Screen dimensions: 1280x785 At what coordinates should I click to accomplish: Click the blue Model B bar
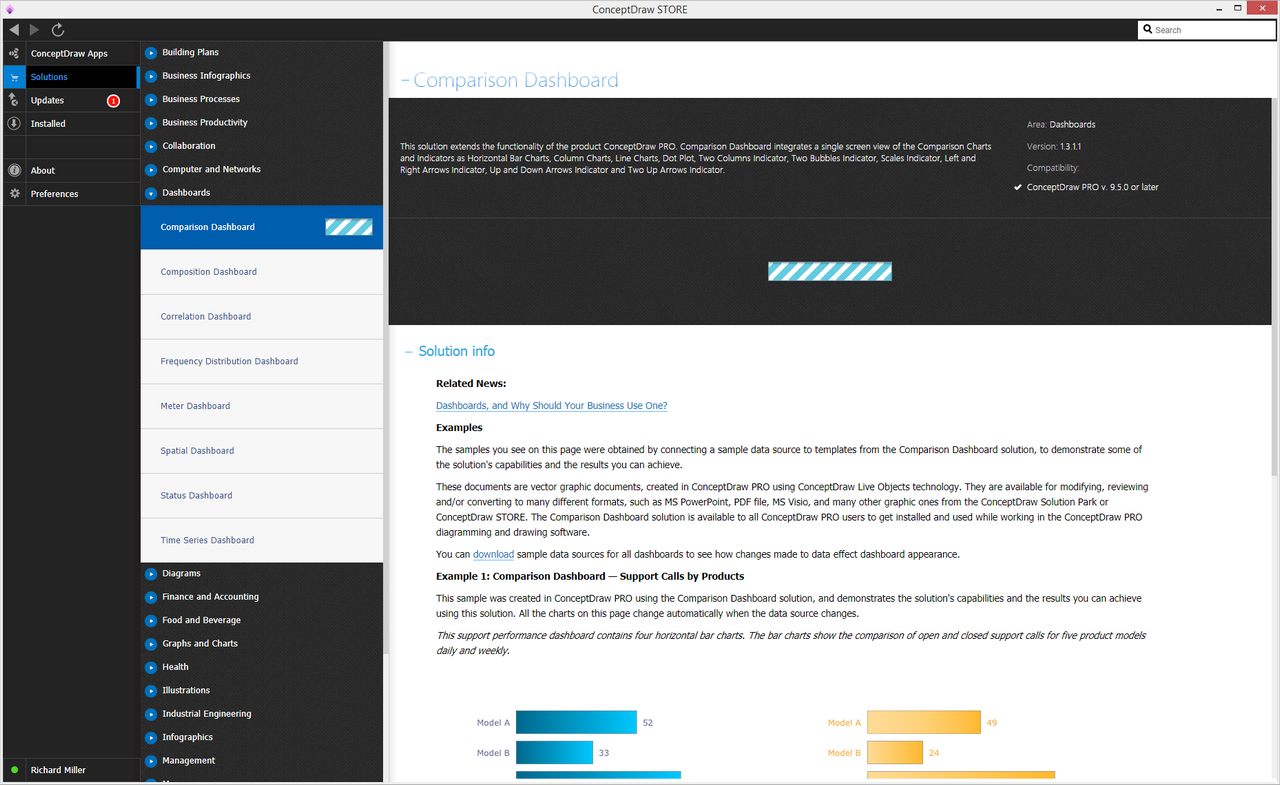click(555, 753)
